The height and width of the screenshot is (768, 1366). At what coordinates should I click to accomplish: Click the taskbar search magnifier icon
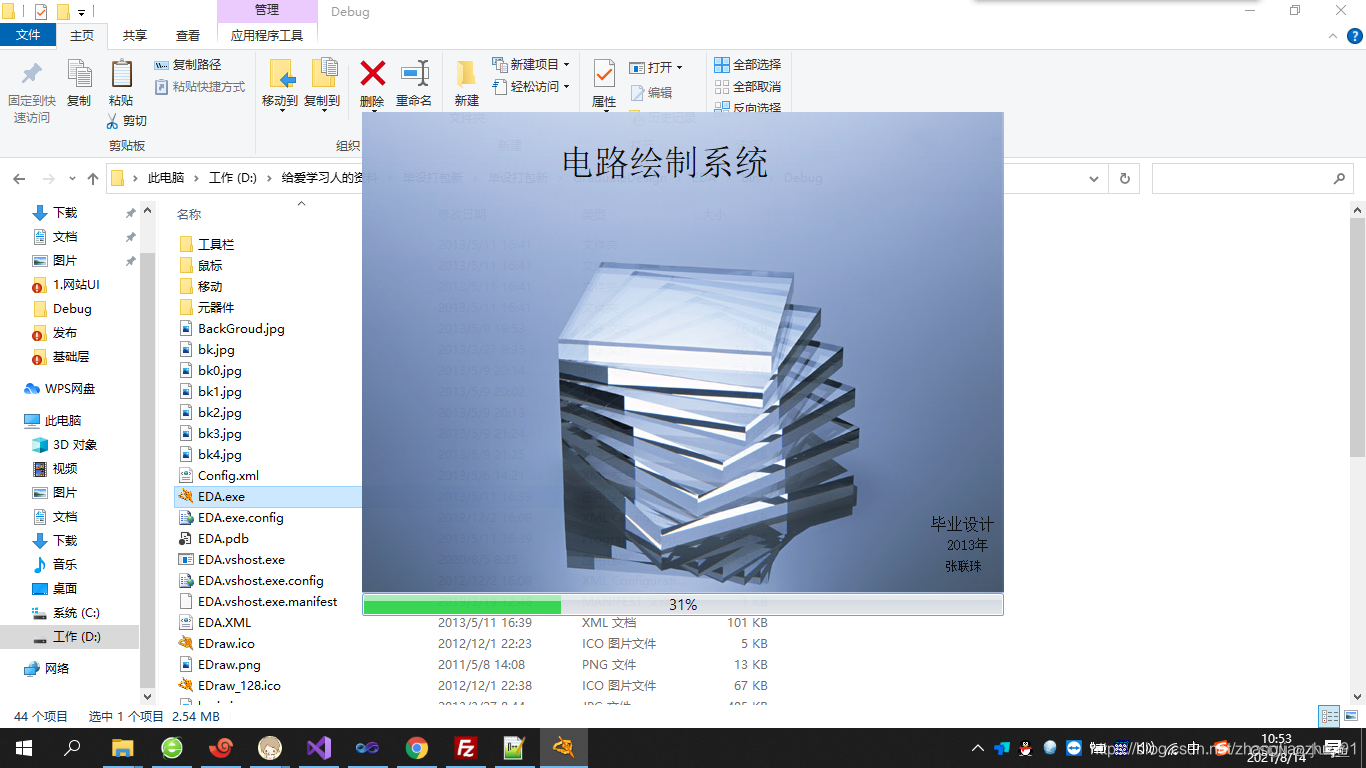[x=72, y=748]
